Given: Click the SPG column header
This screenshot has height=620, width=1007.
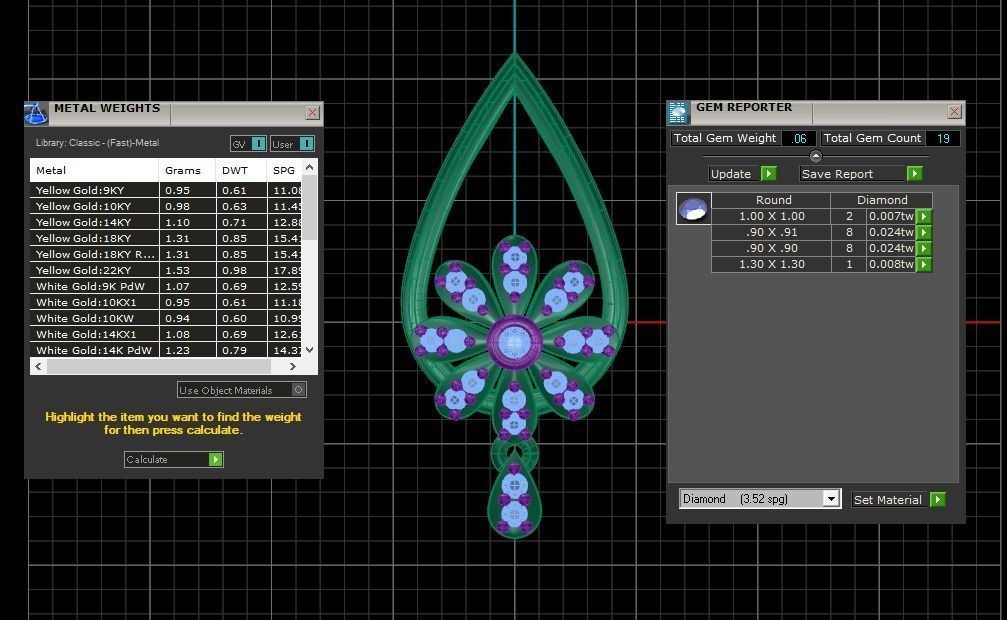Looking at the screenshot, I should tap(284, 170).
